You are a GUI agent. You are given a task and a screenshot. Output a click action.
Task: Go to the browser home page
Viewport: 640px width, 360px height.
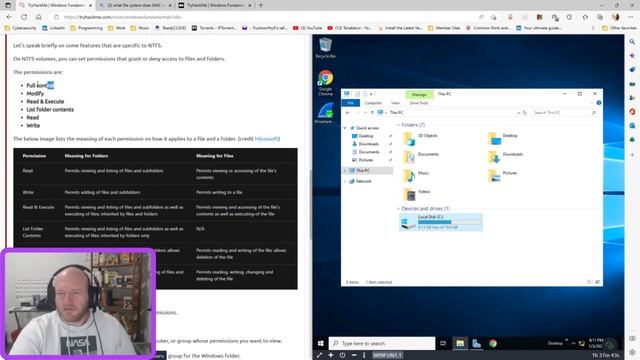(x=39, y=17)
